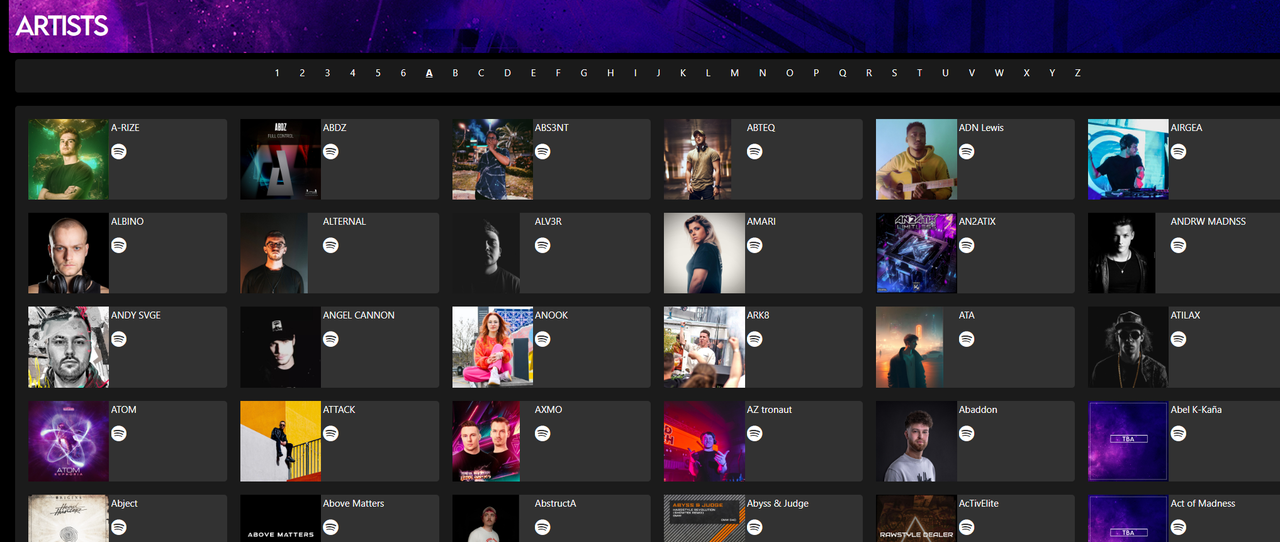Open ATILAX's Spotify icon

[1179, 339]
